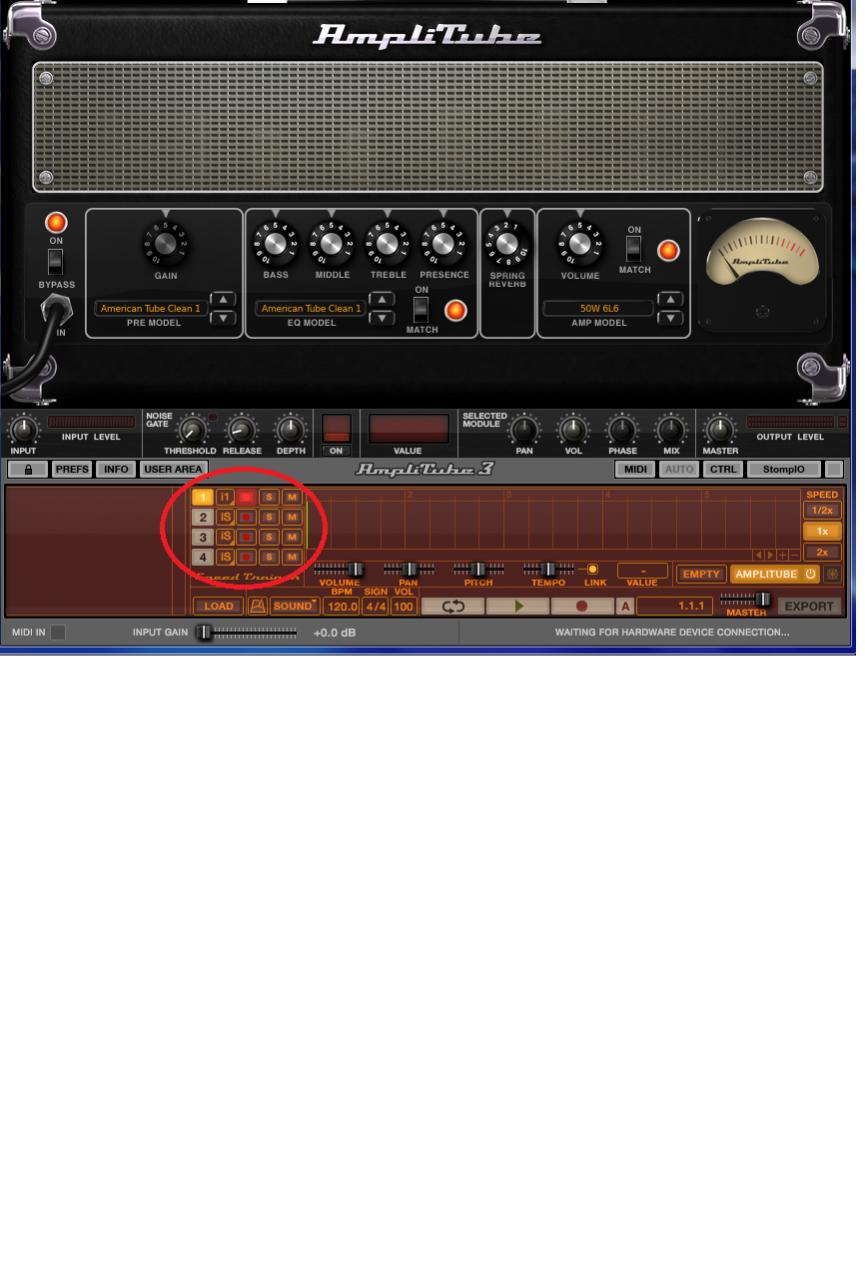Viewport: 865px width, 1278px height.
Task: Select track 3 number button
Action: point(203,537)
